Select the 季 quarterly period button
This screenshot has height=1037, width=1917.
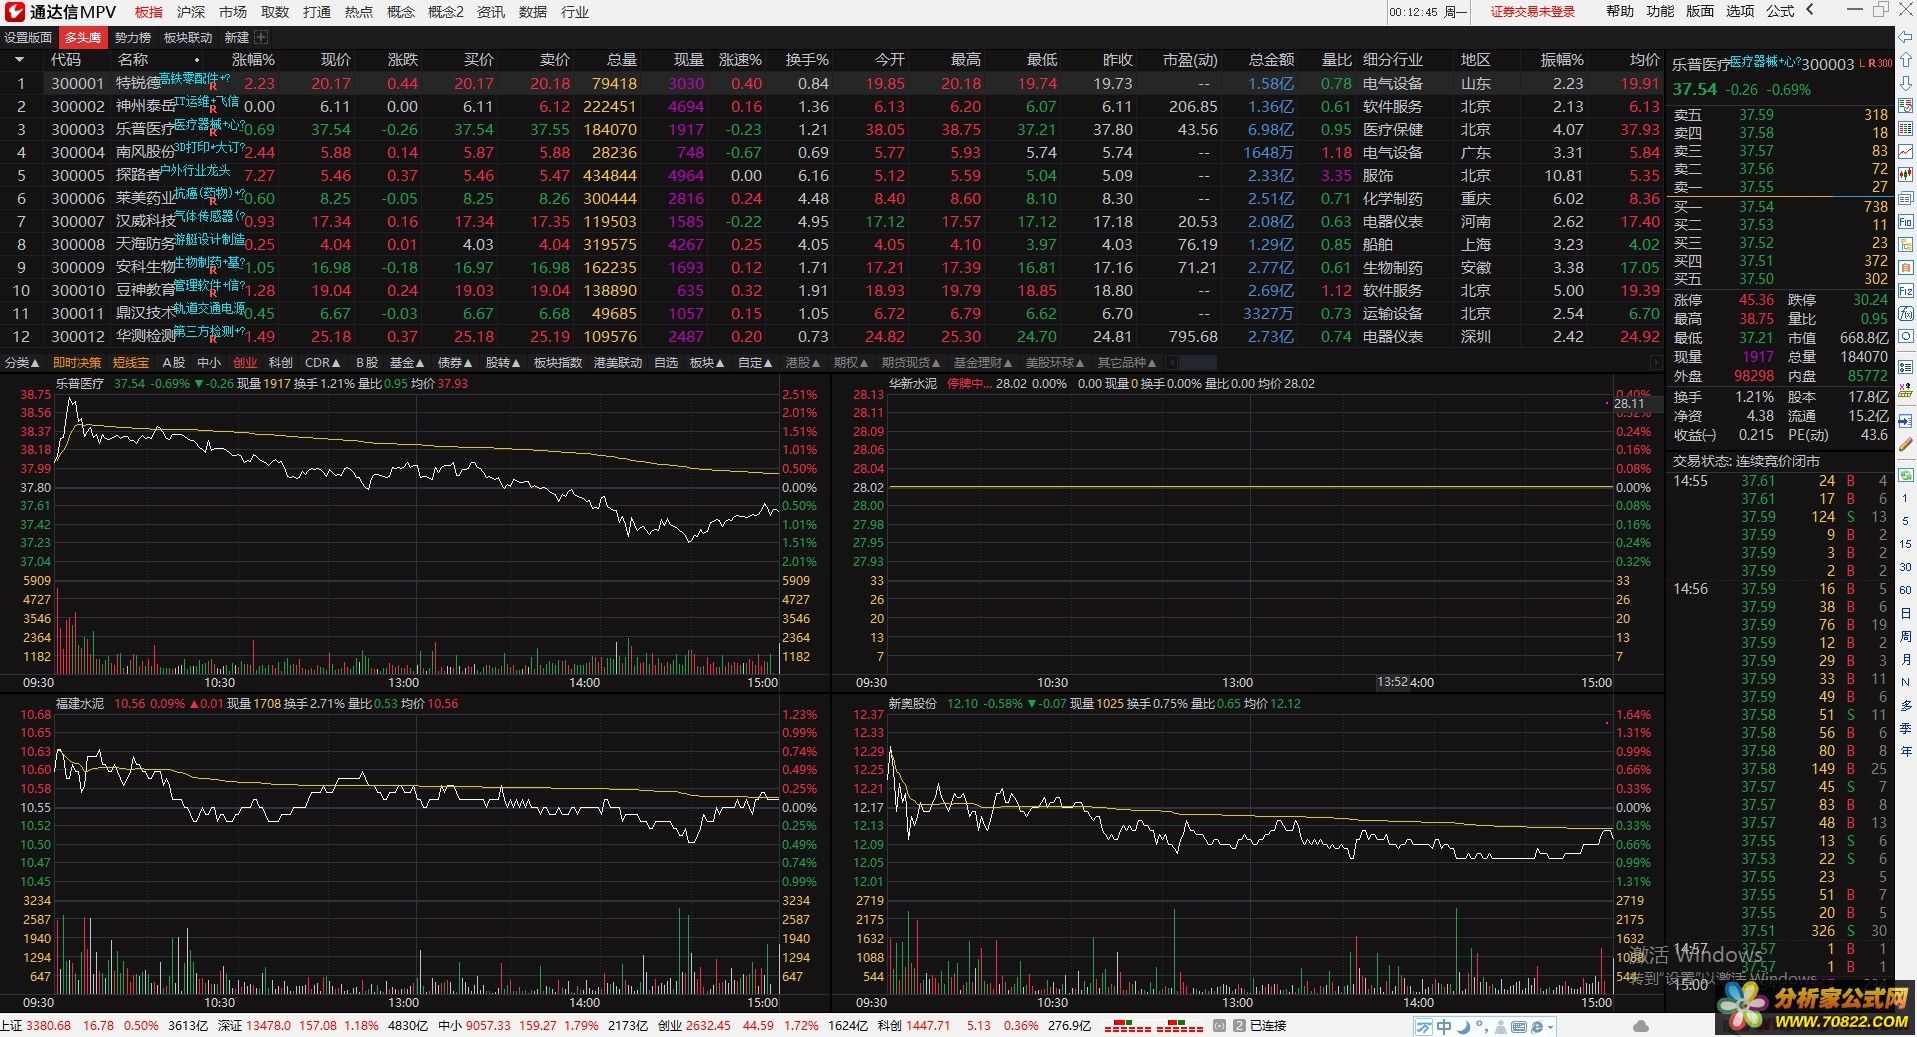tap(1905, 728)
